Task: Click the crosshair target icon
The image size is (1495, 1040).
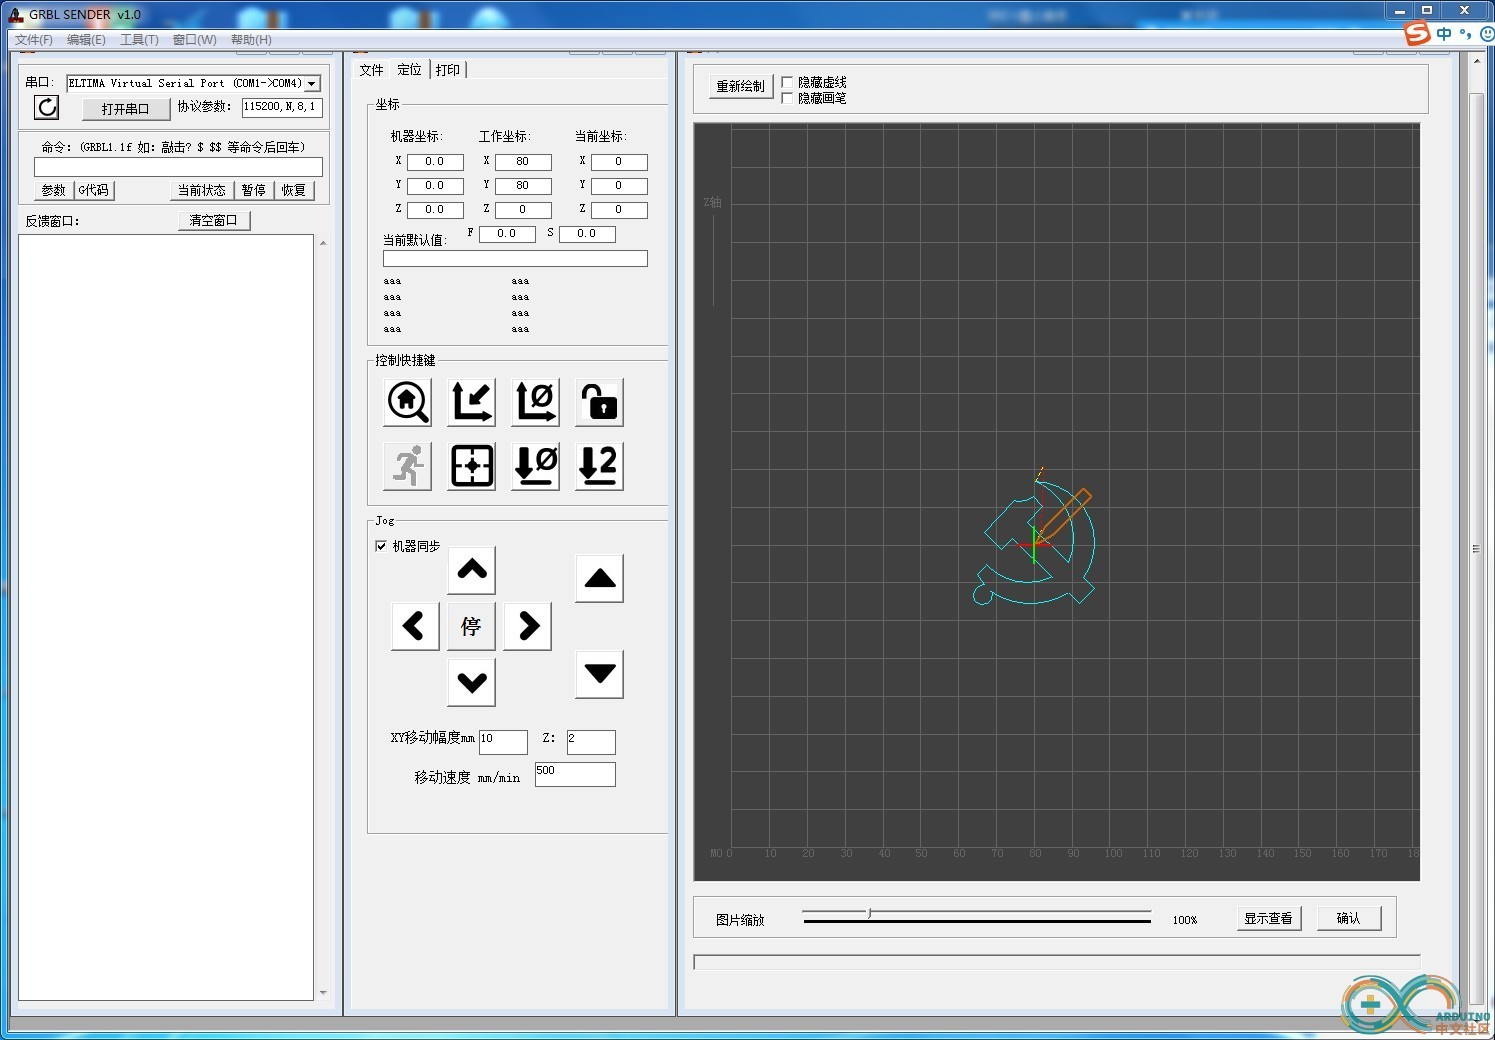Action: [x=472, y=466]
